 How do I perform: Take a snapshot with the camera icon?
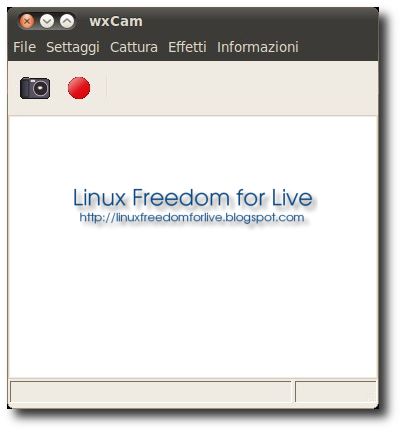[x=35, y=88]
